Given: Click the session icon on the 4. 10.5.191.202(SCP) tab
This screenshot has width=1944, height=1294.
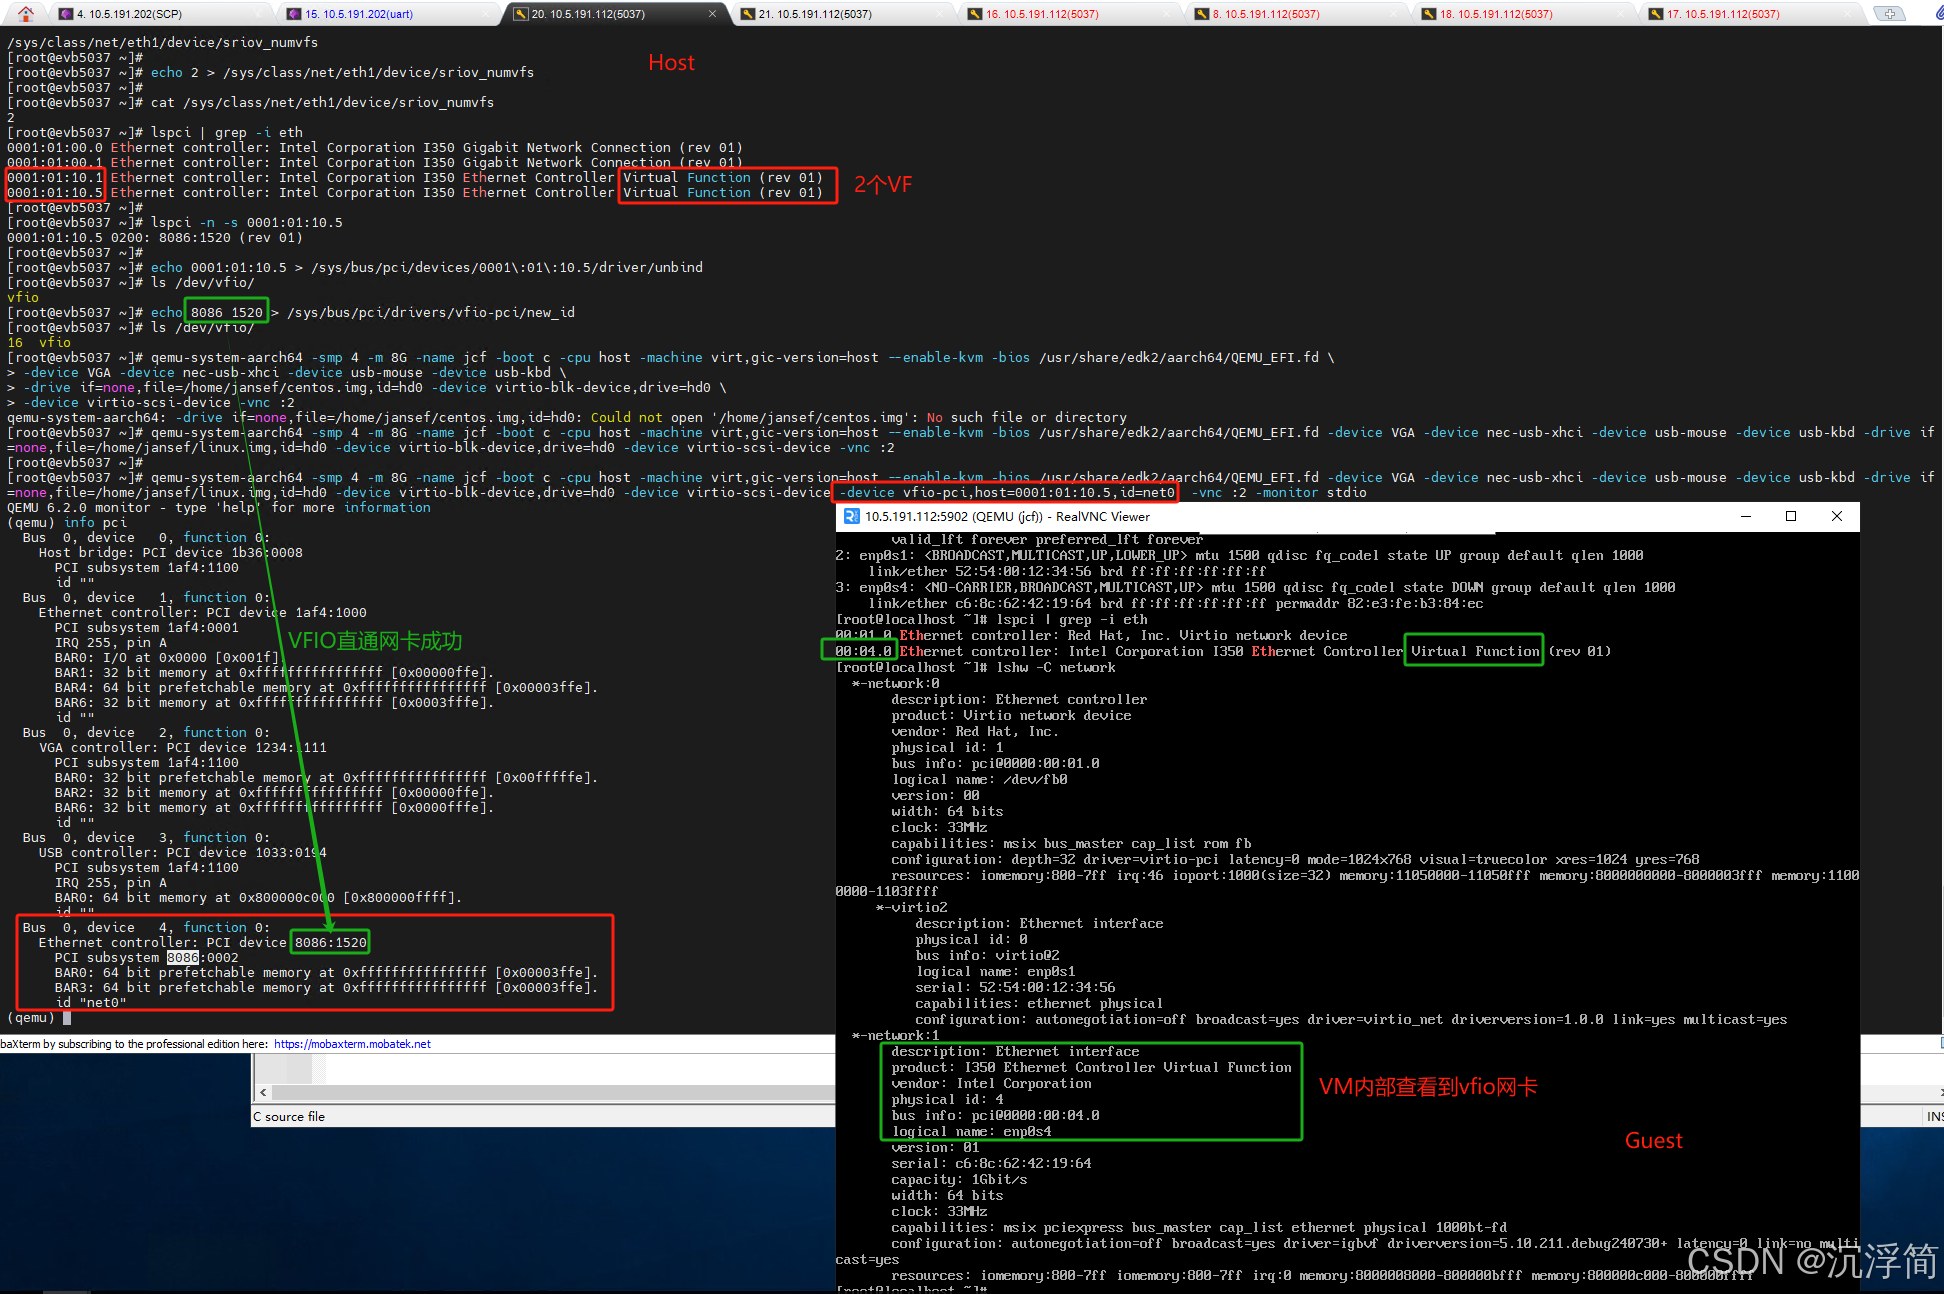Looking at the screenshot, I should pyautogui.click(x=65, y=14).
